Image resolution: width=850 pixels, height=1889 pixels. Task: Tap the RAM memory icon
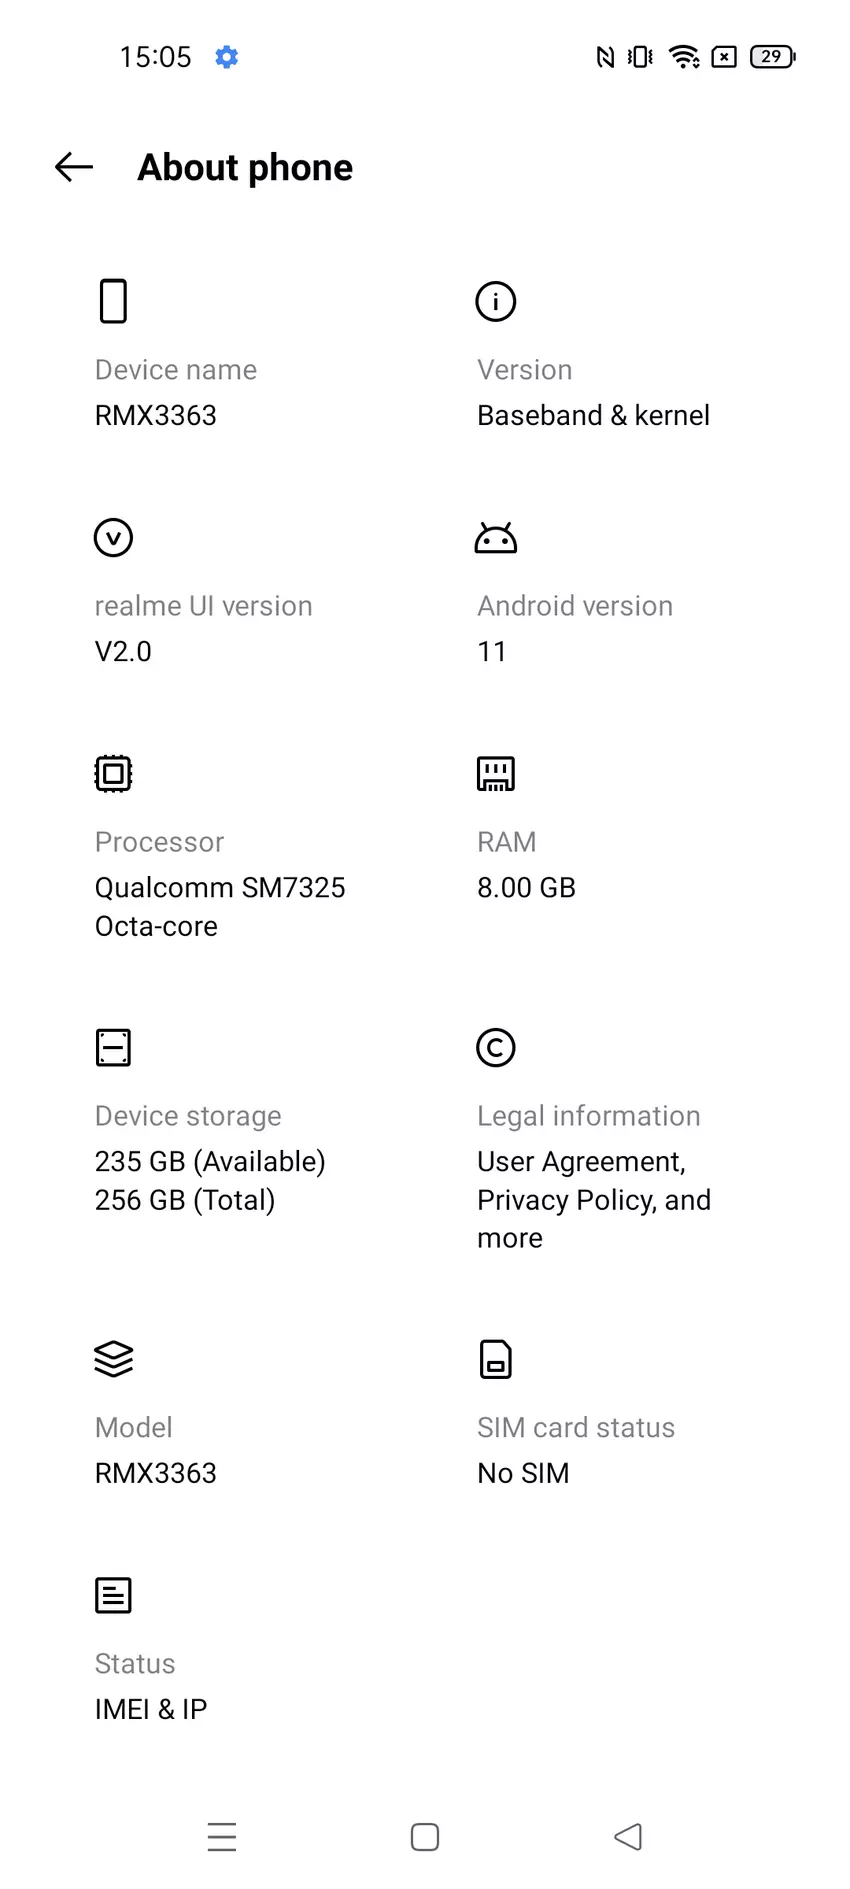pos(495,773)
